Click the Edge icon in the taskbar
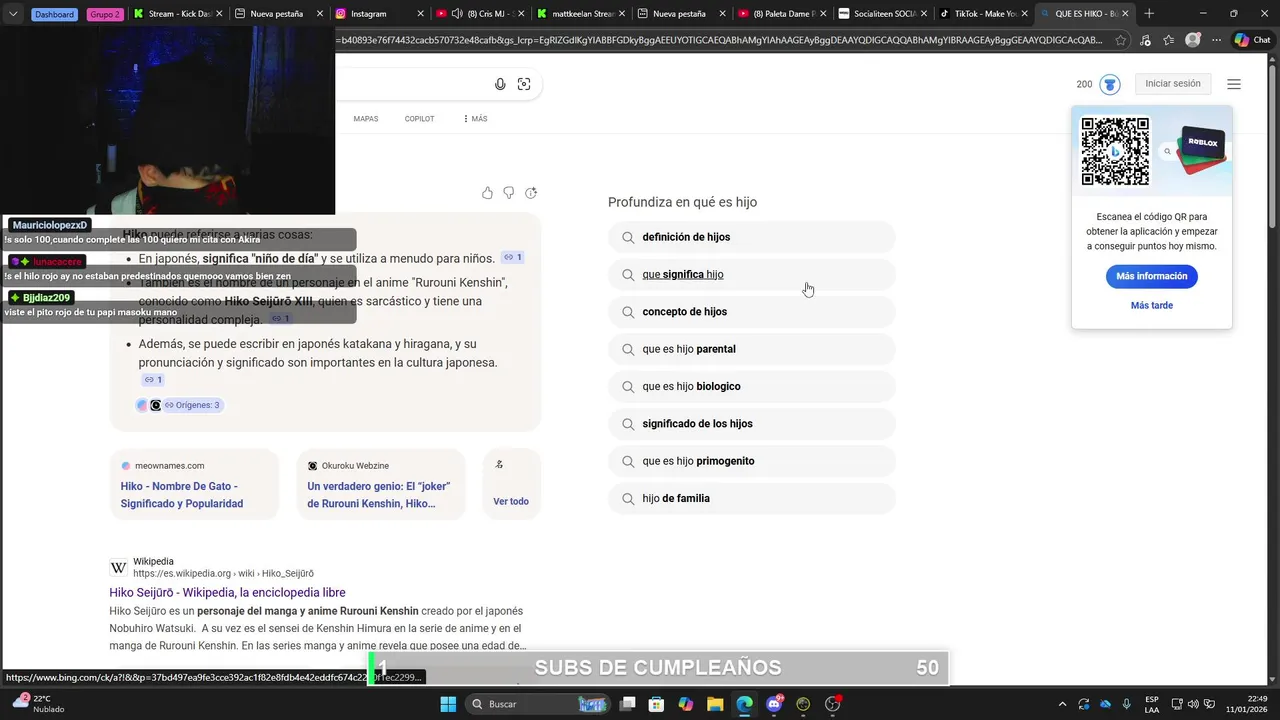1280x720 pixels. click(745, 704)
